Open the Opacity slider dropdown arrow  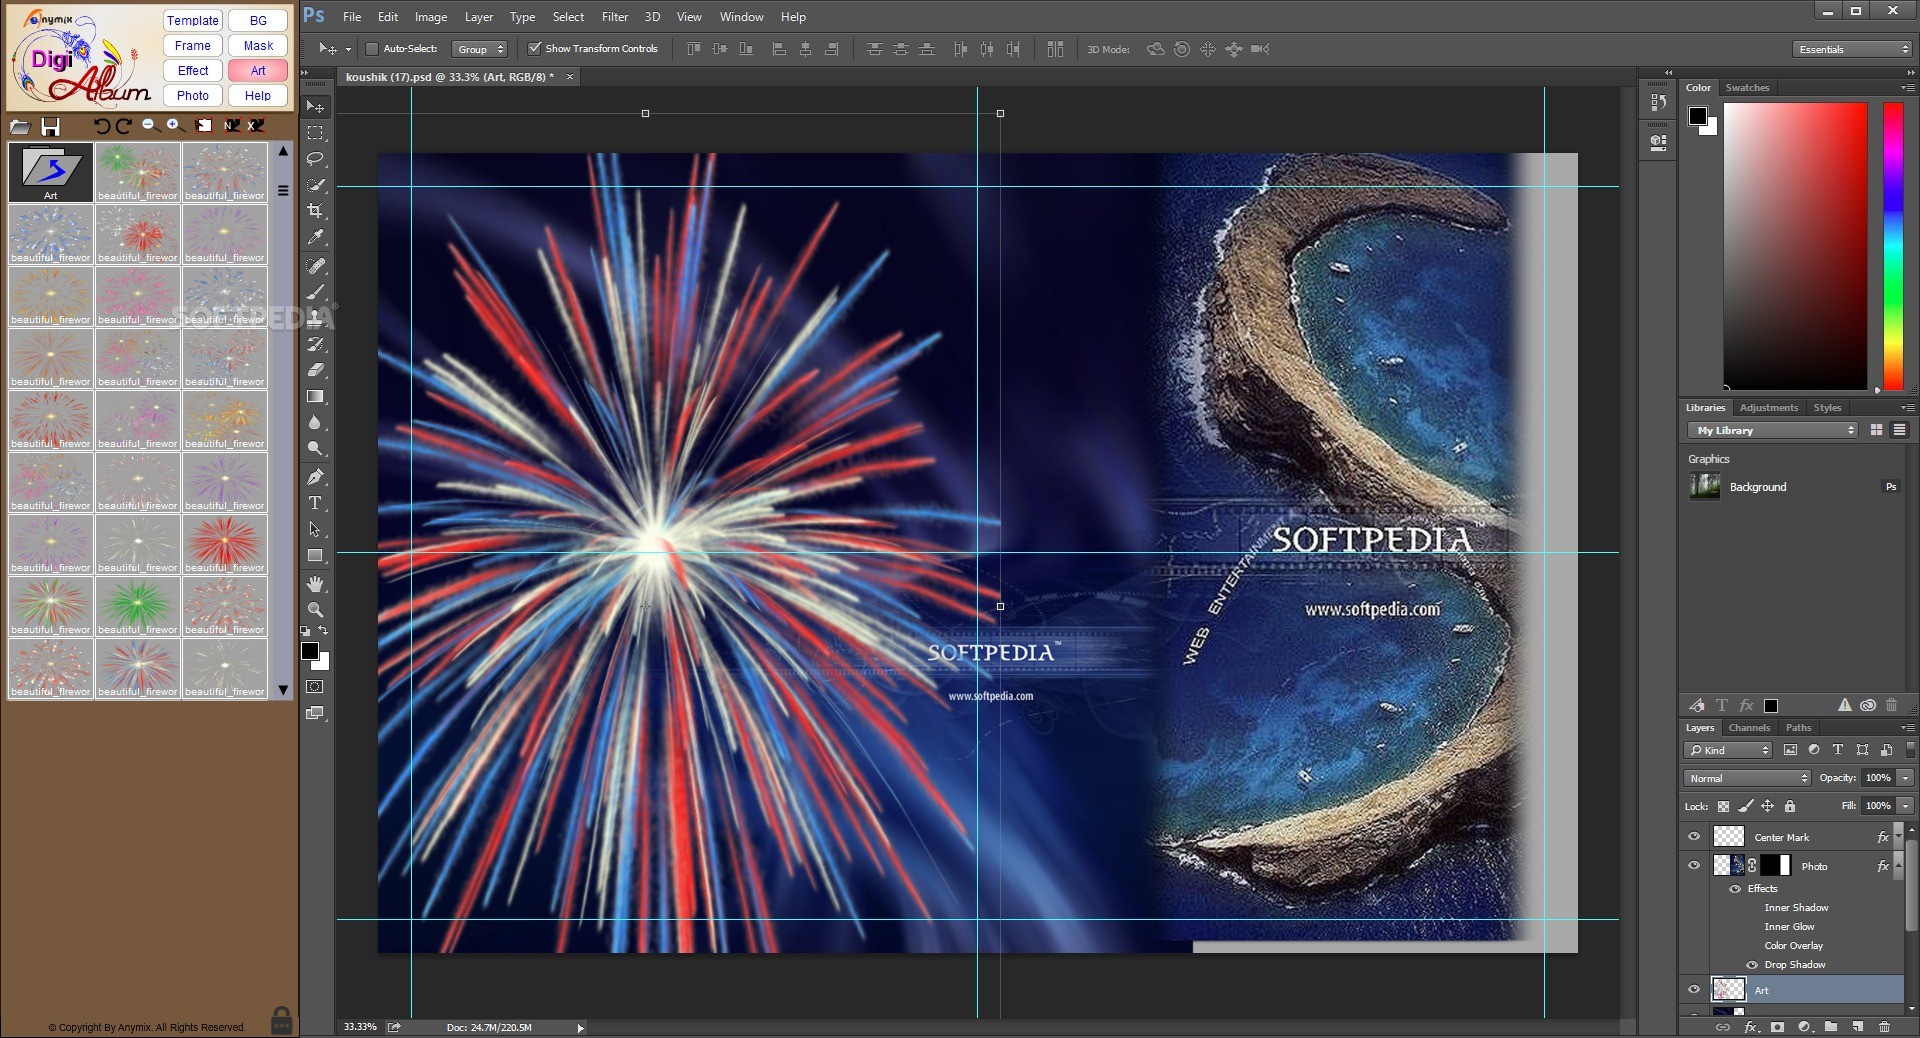point(1906,778)
